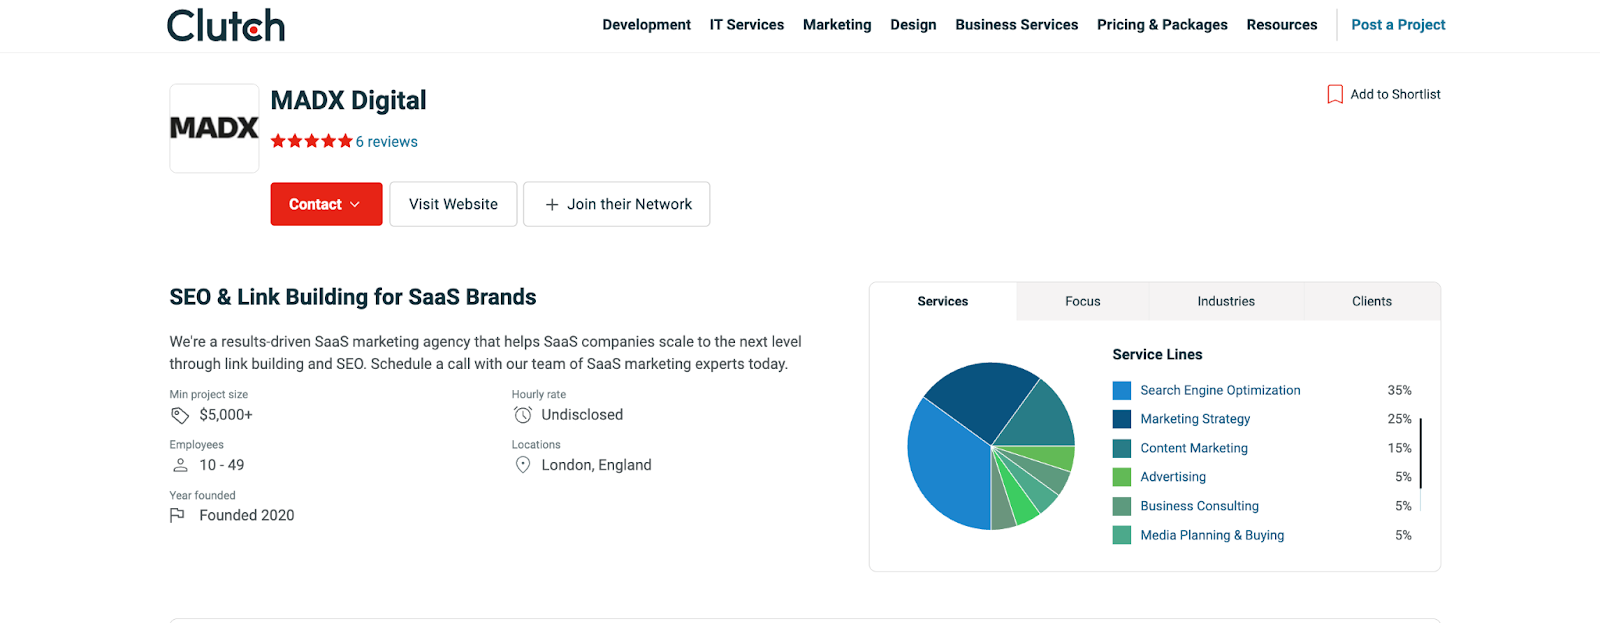Click the Media Planning & Buying swatch

coord(1122,535)
